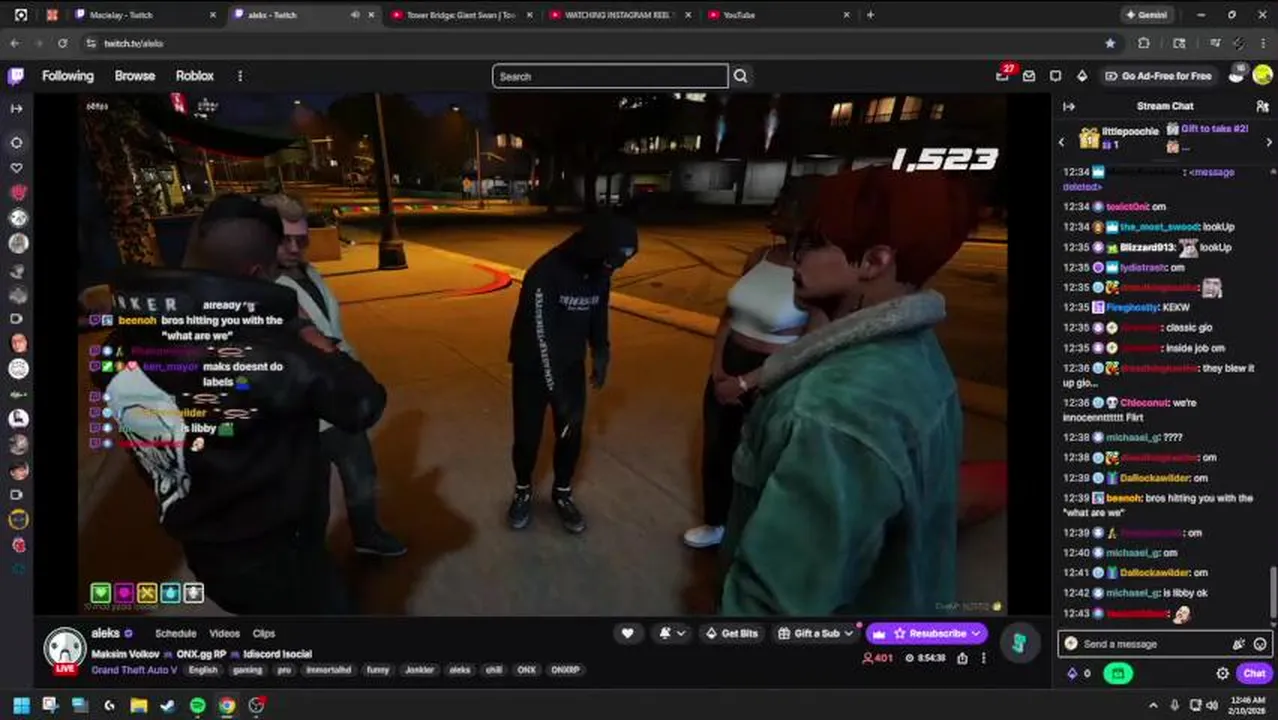Click the channel points balance icon
This screenshot has width=1278, height=720.
click(1078, 674)
